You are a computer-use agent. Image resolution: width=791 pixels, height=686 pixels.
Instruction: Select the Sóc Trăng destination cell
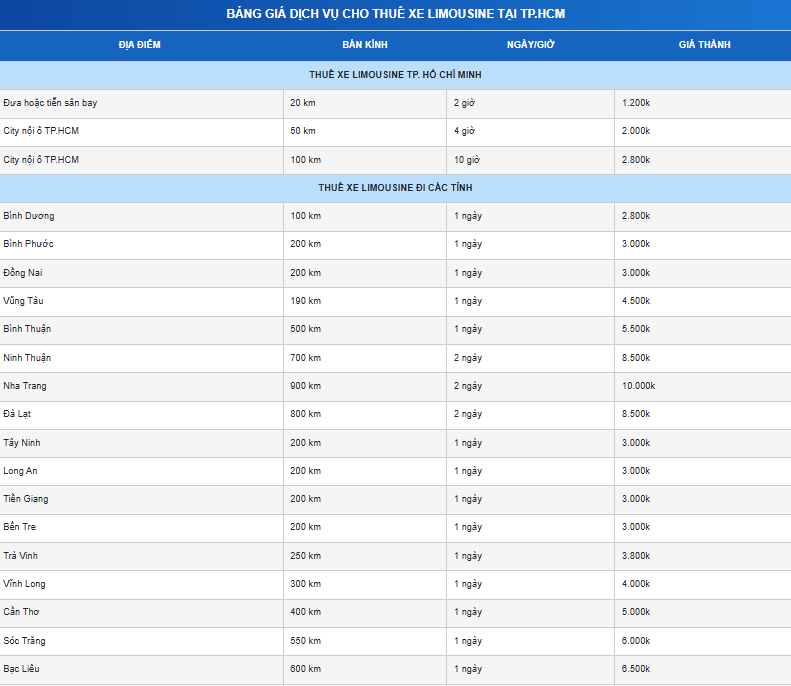[141, 641]
